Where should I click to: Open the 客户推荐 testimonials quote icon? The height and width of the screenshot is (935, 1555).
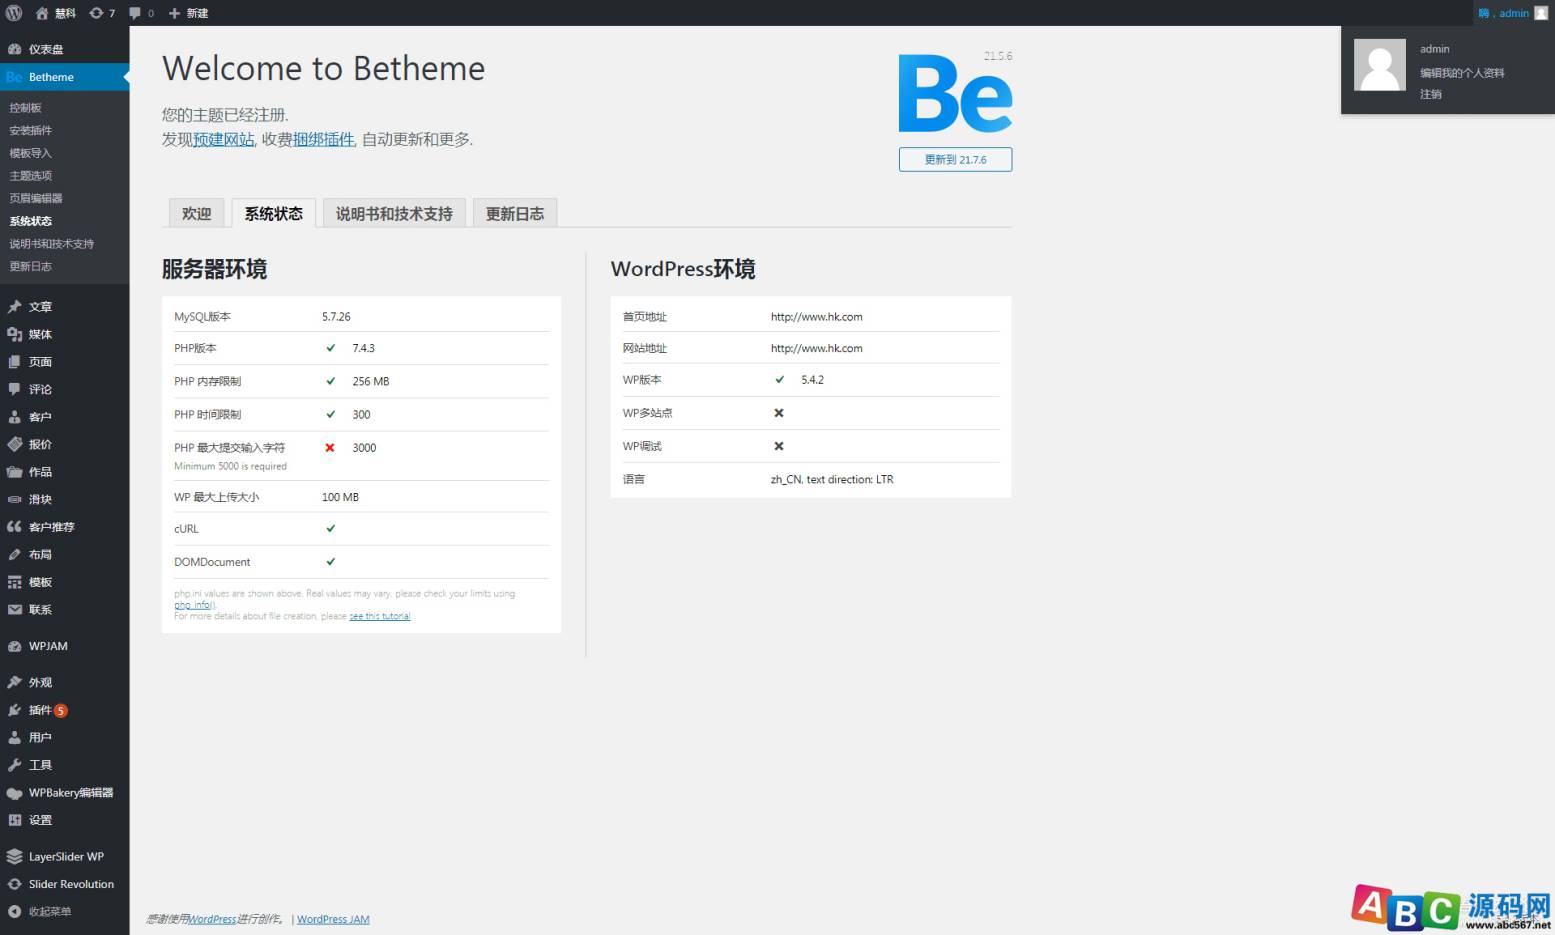point(14,527)
